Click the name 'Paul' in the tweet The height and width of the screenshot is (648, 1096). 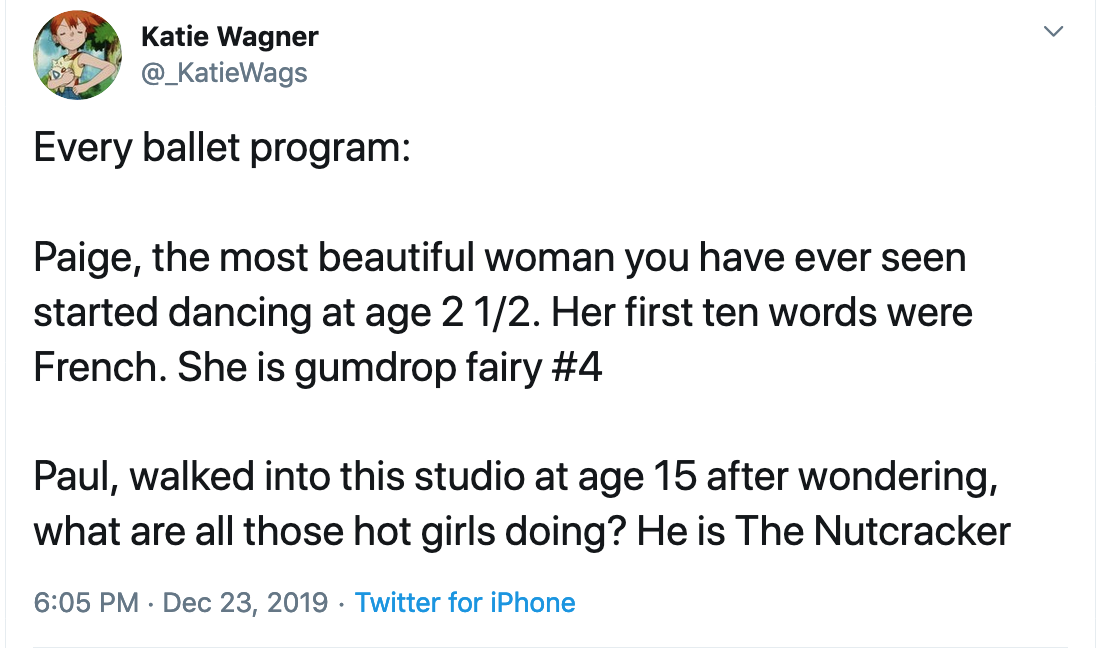pyautogui.click(x=75, y=477)
